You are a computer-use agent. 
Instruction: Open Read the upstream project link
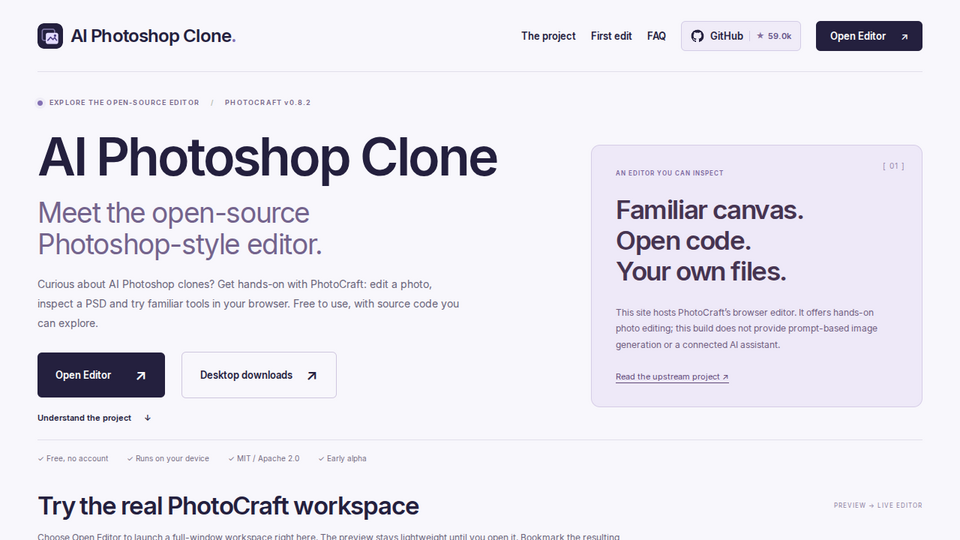[672, 377]
